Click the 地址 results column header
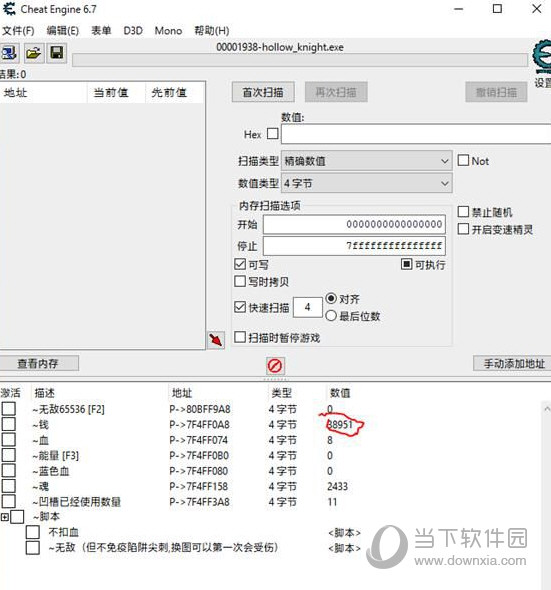551x590 pixels. [44, 92]
